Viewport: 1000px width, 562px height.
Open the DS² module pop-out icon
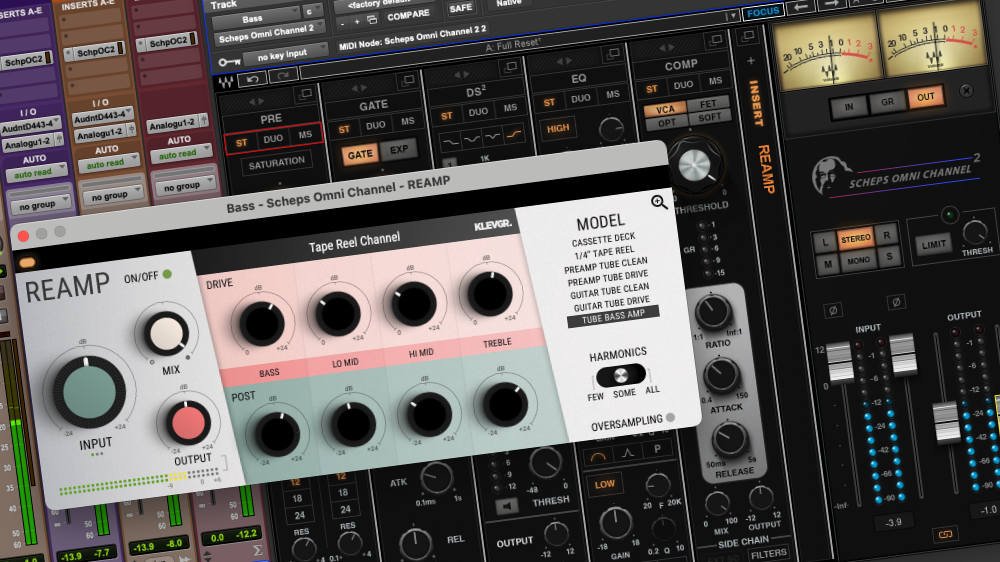point(510,67)
